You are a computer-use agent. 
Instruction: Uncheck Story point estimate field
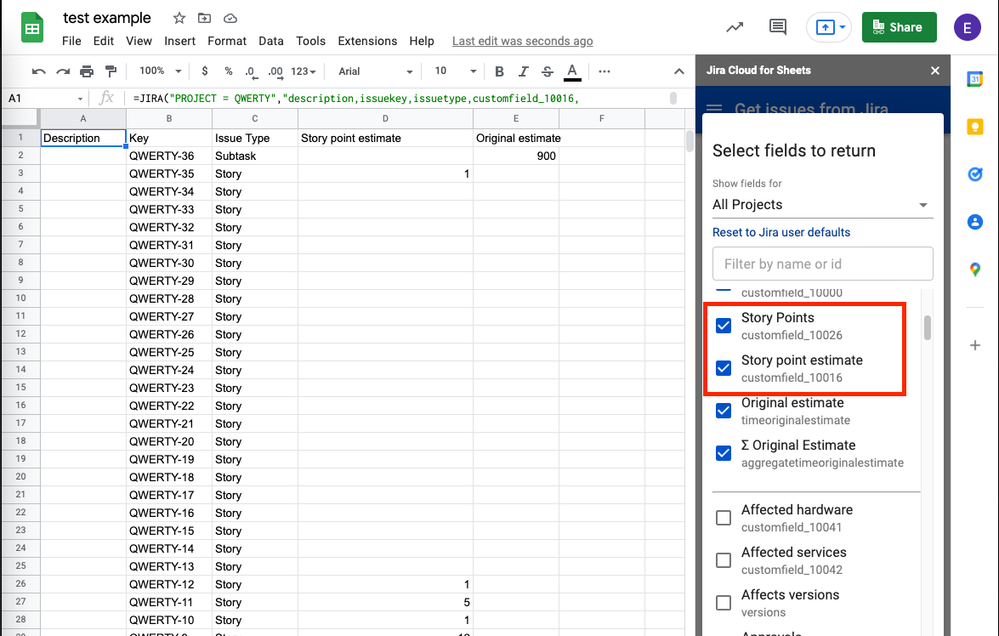[x=723, y=368]
